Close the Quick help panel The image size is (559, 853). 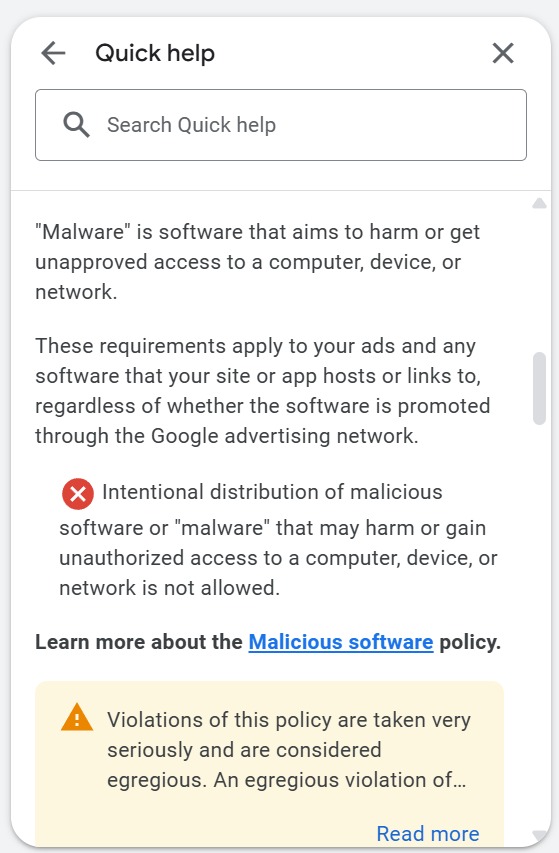[503, 53]
